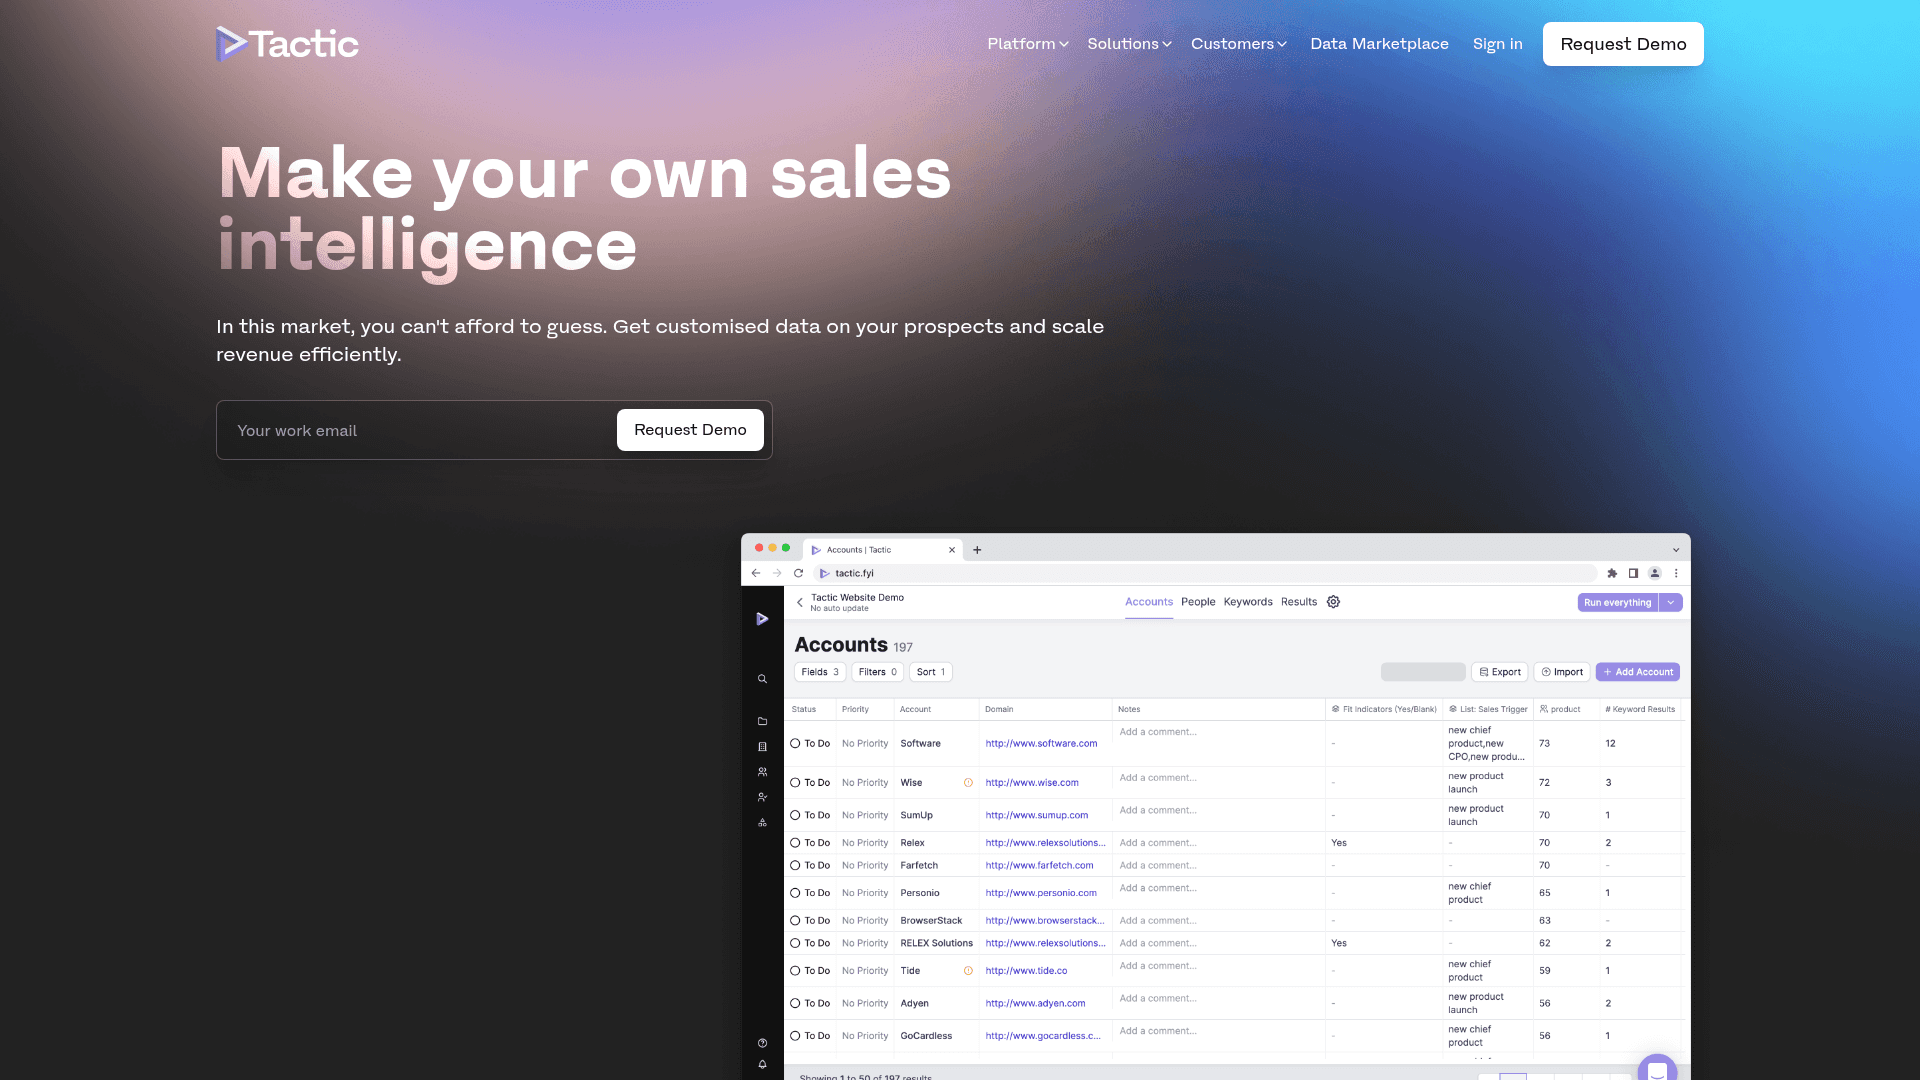Open the Filters 0 selector
This screenshot has height=1080, width=1920.
click(x=877, y=672)
